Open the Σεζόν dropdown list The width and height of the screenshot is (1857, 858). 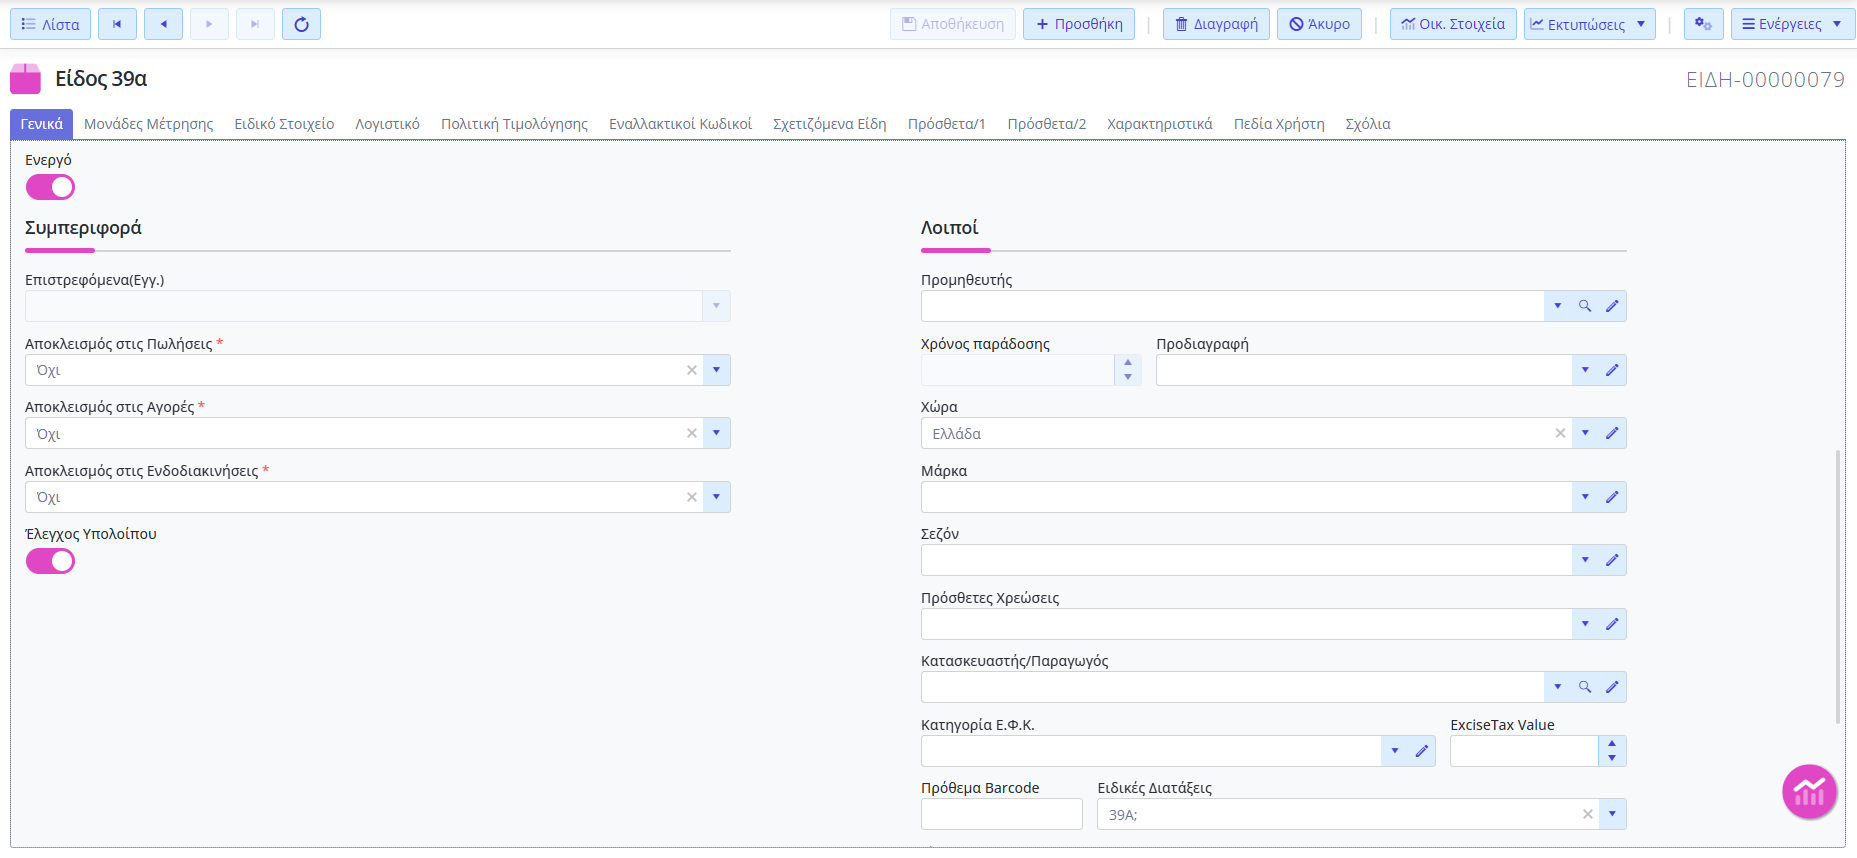click(x=1585, y=560)
